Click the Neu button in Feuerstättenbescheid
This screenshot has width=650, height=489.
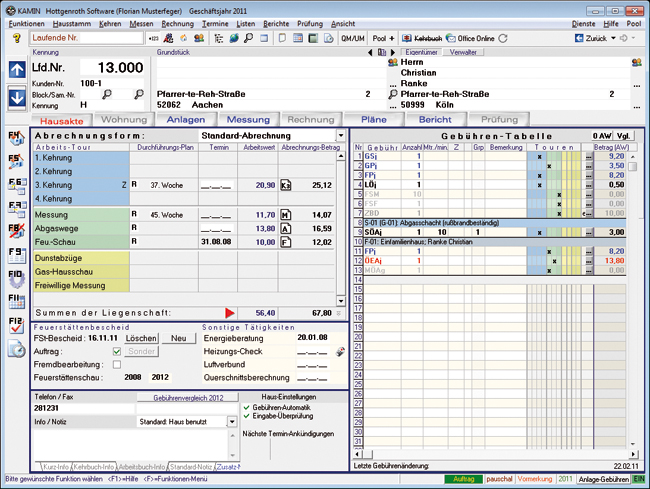179,338
